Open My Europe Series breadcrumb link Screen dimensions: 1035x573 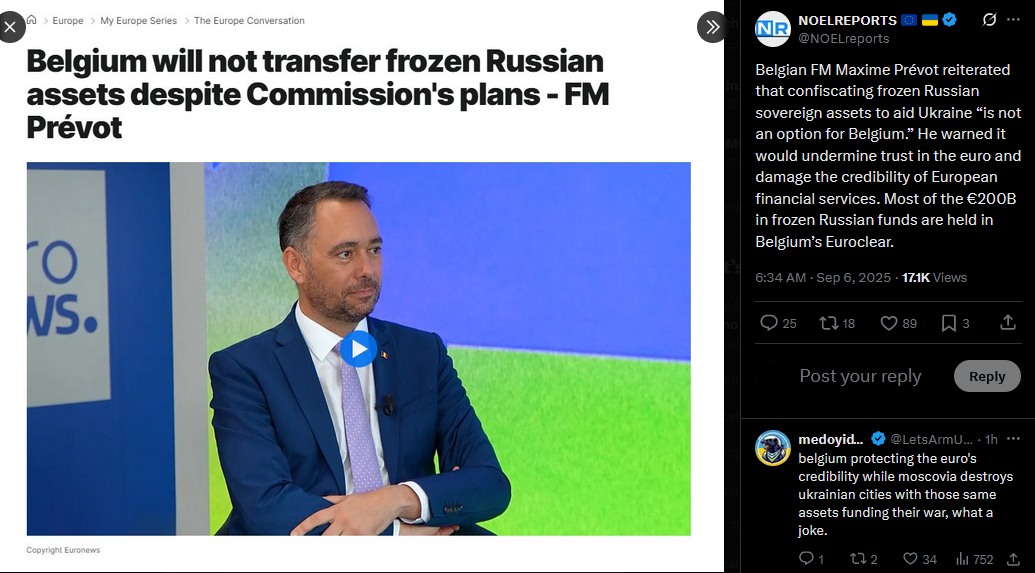139,20
